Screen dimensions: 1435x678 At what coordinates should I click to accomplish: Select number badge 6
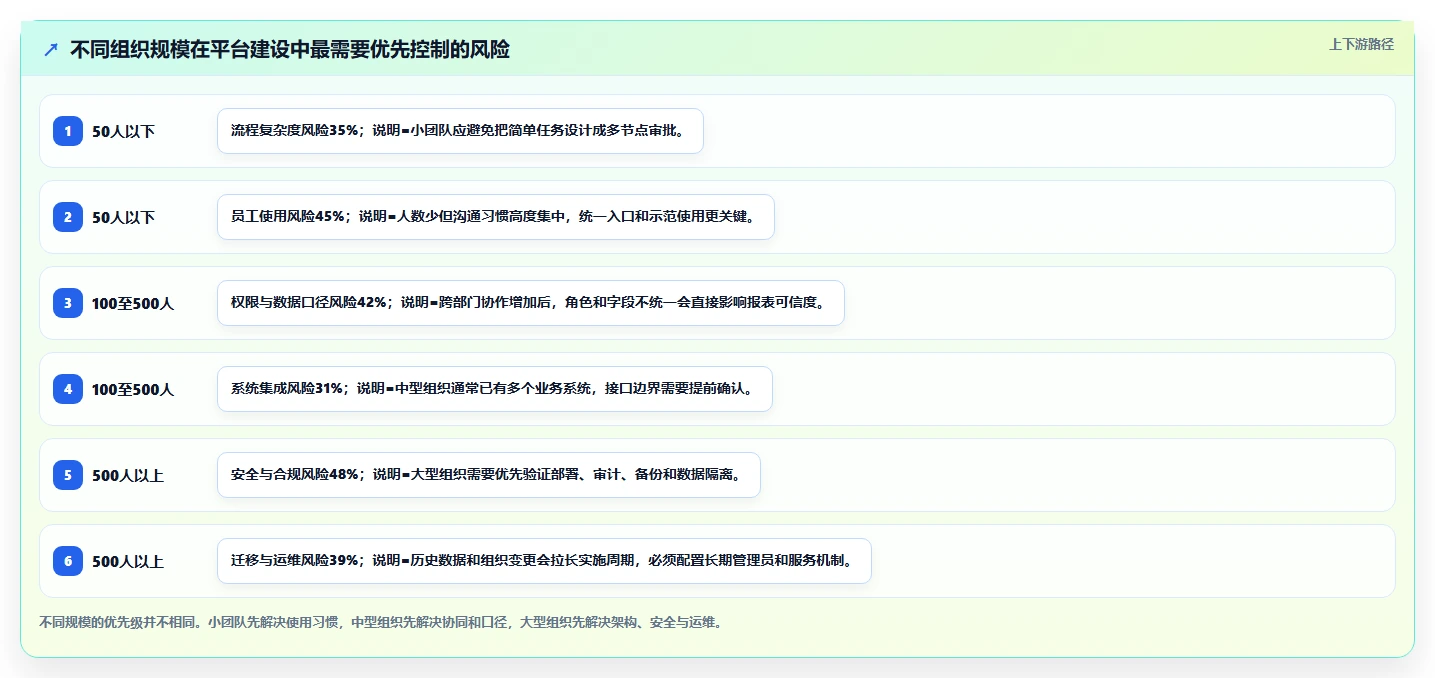click(x=68, y=560)
